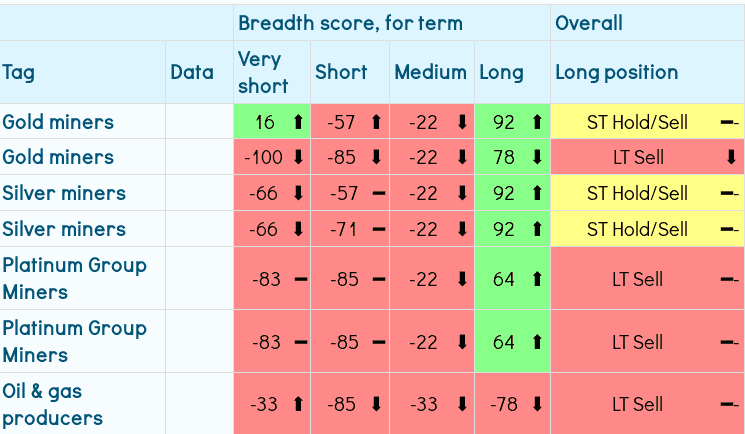Click the down arrow beside the 78 score

(x=537, y=157)
